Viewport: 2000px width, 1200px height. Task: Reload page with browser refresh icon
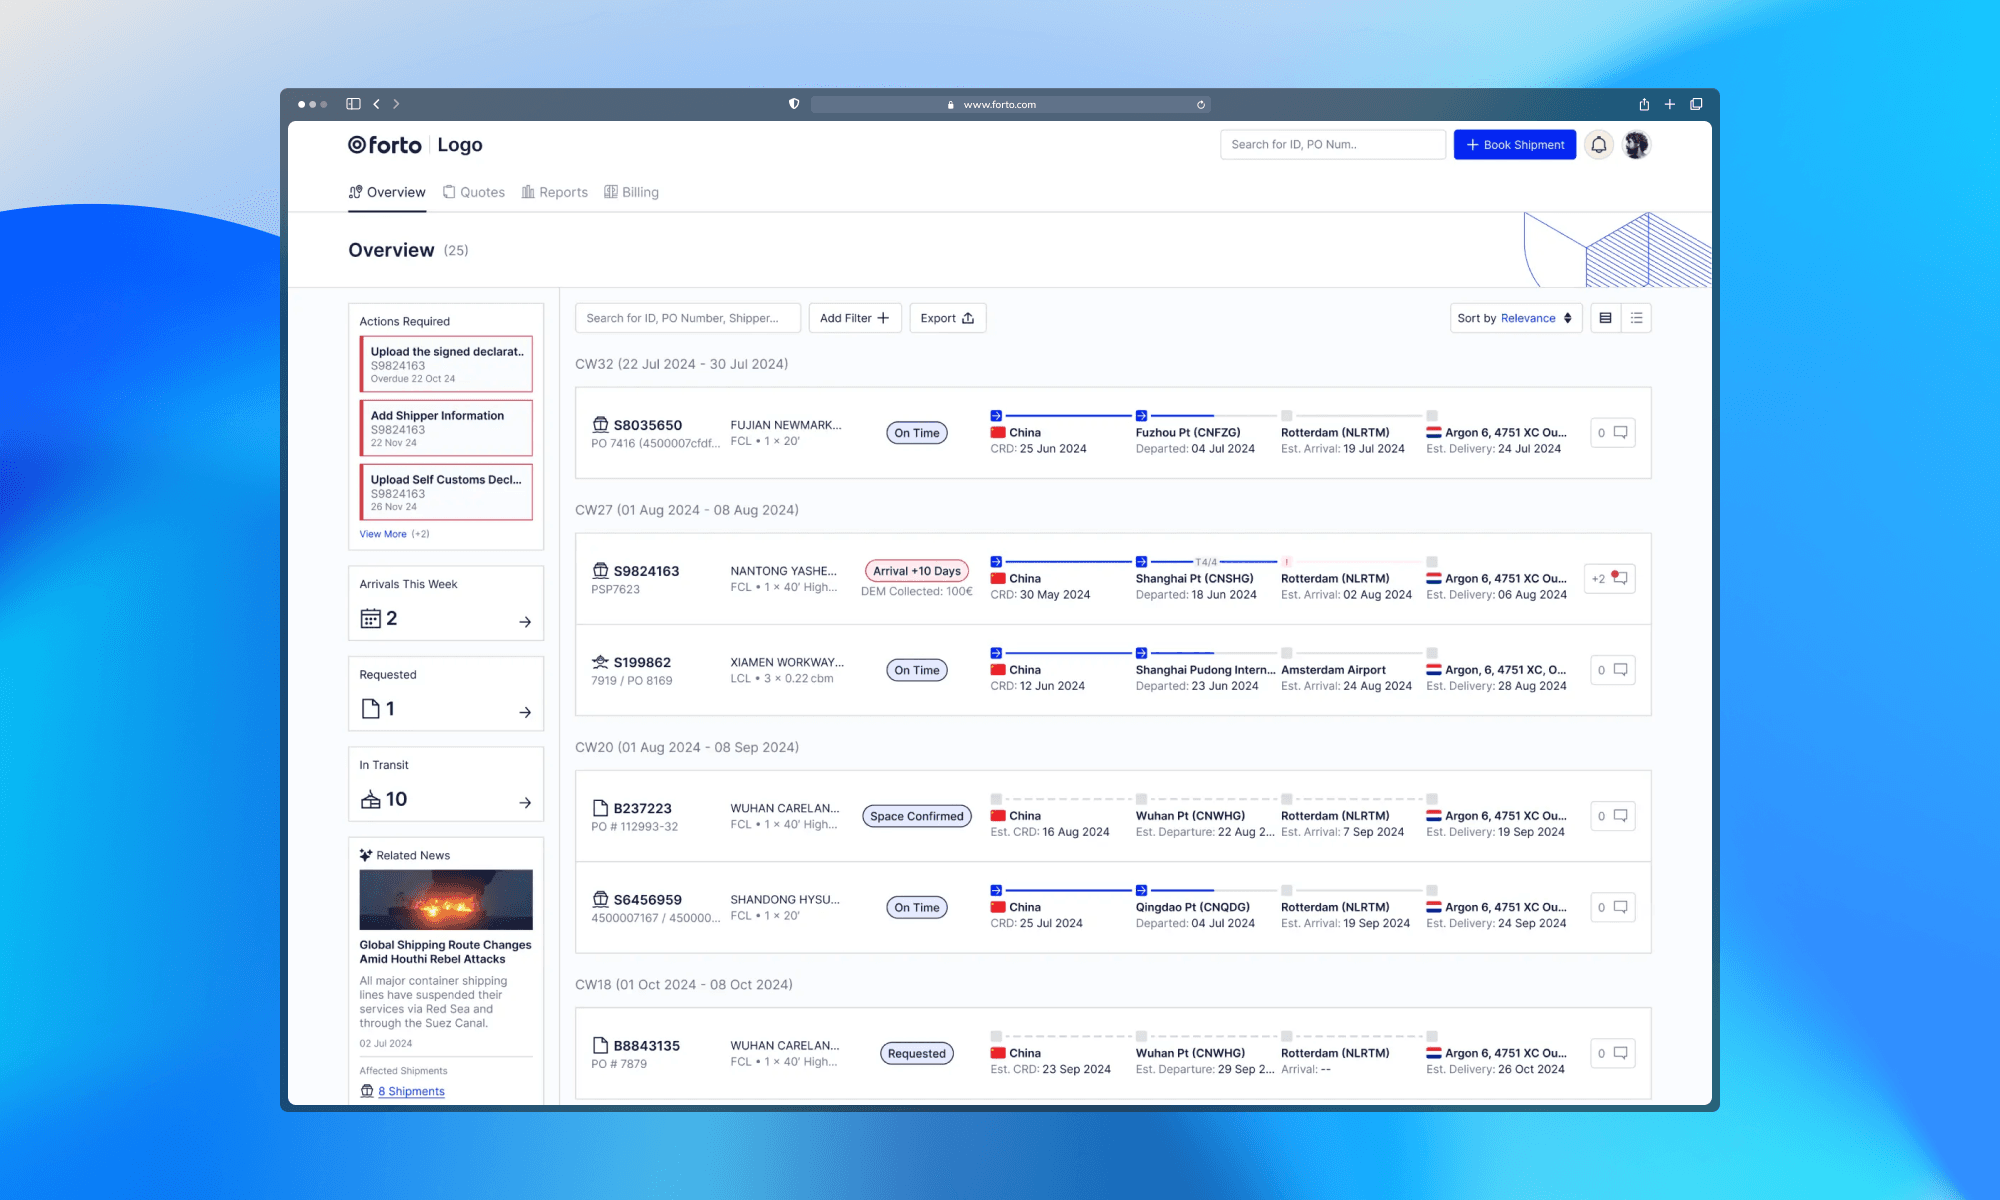click(x=1201, y=105)
